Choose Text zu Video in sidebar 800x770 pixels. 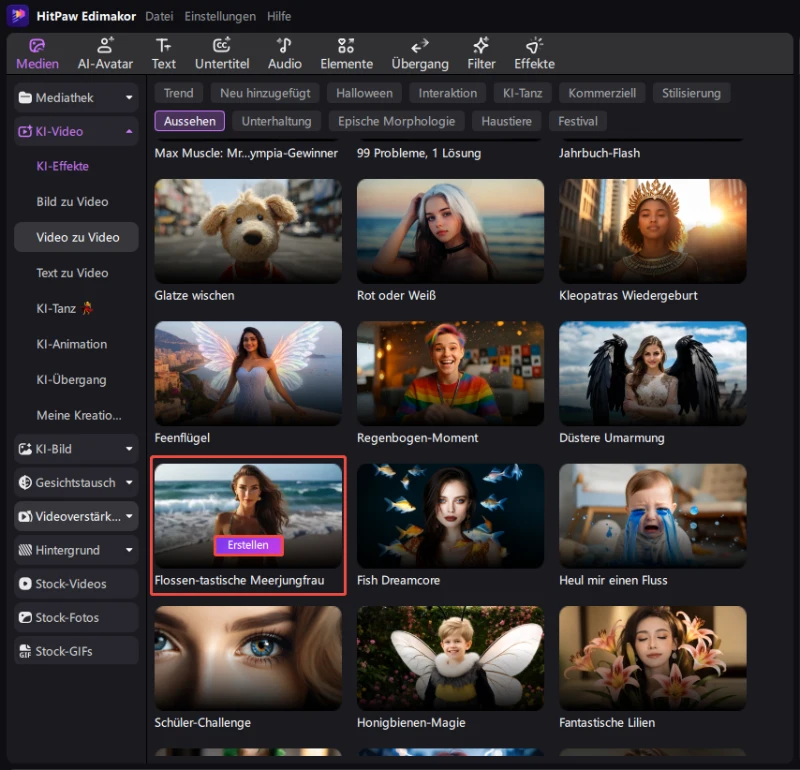72,273
